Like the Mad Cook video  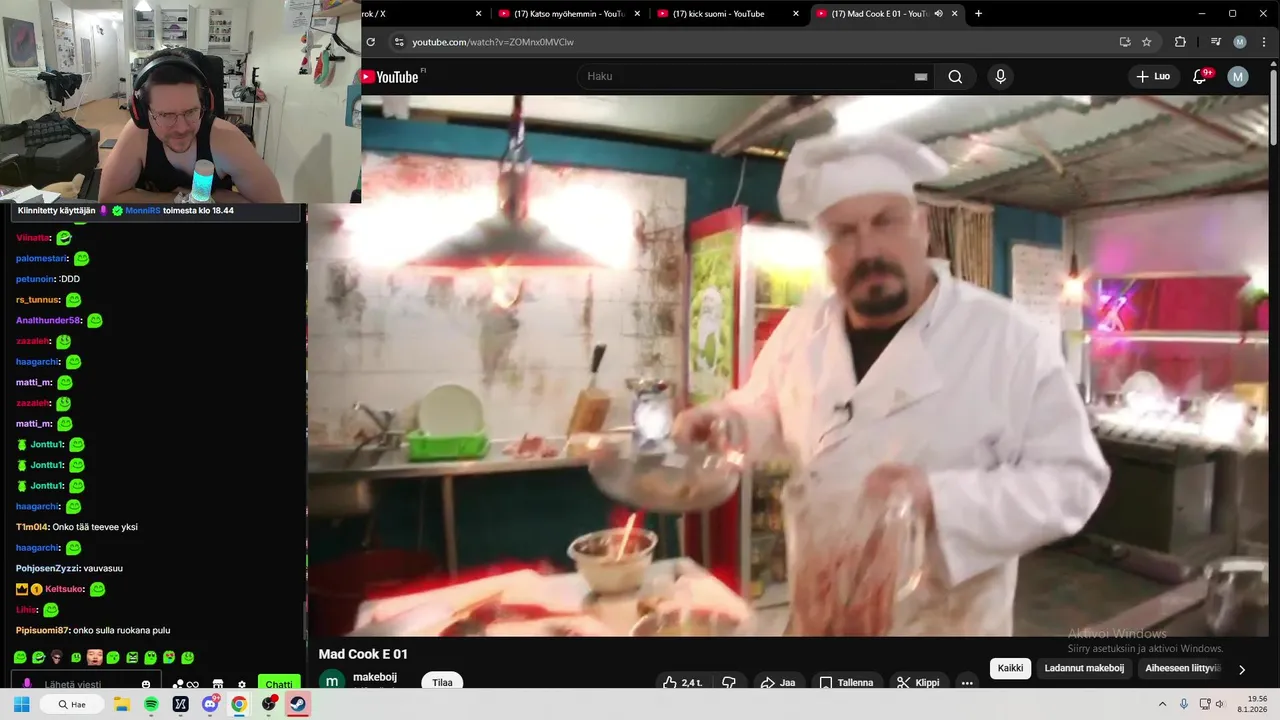click(682, 683)
